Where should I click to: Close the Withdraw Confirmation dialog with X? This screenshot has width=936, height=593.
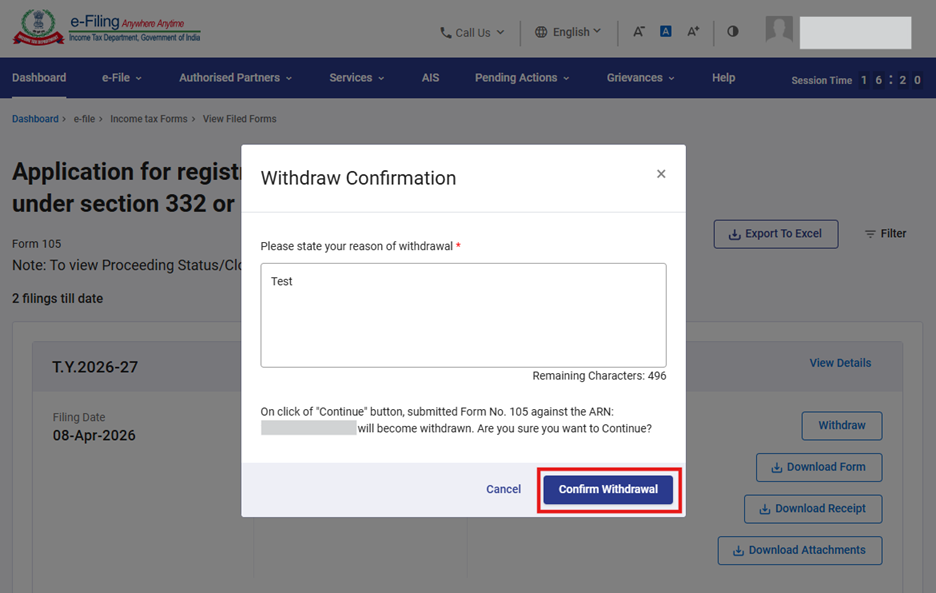point(661,174)
